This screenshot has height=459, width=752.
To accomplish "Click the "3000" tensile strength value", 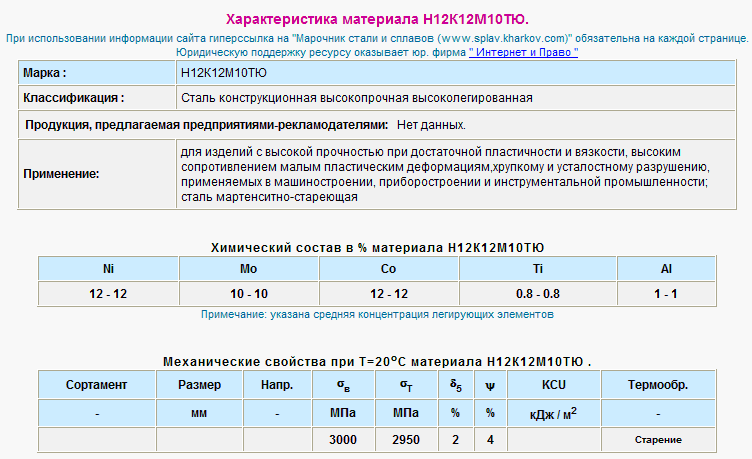I will 343,440.
